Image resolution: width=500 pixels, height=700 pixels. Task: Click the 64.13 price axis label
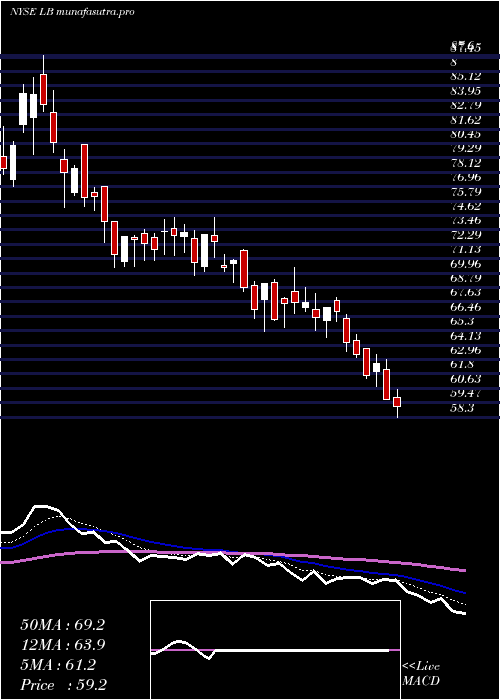pos(466,335)
